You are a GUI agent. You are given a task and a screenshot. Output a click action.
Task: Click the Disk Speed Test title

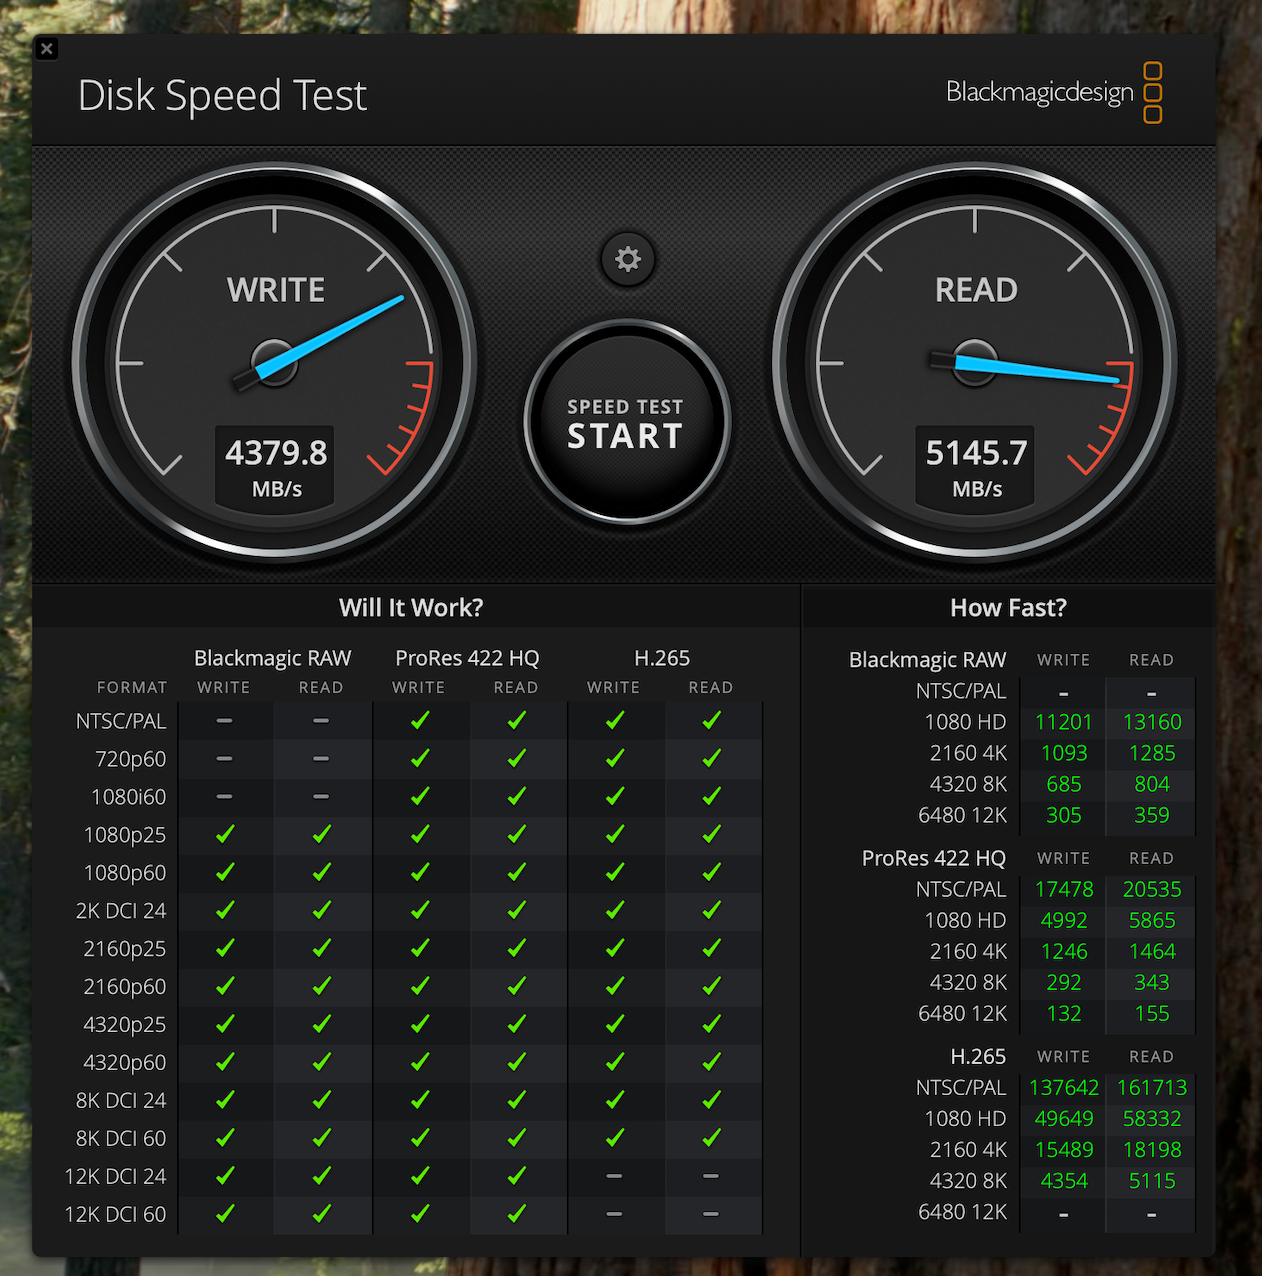point(222,96)
